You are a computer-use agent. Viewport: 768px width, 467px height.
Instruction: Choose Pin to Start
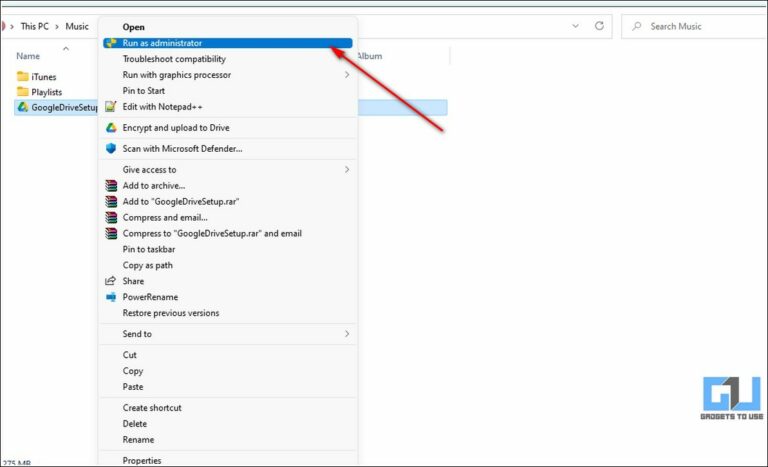228,91
